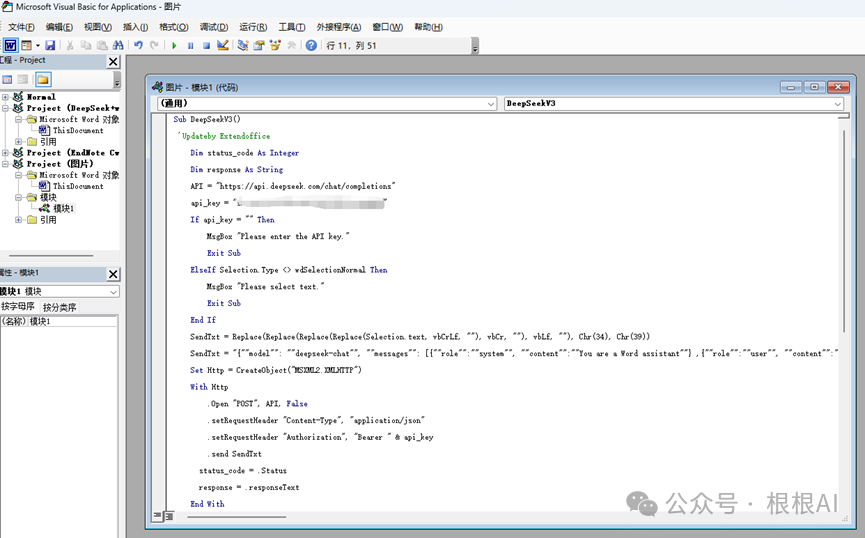Open the Project Explorer toolbar icon
This screenshot has height=538, width=865.
coord(243,45)
